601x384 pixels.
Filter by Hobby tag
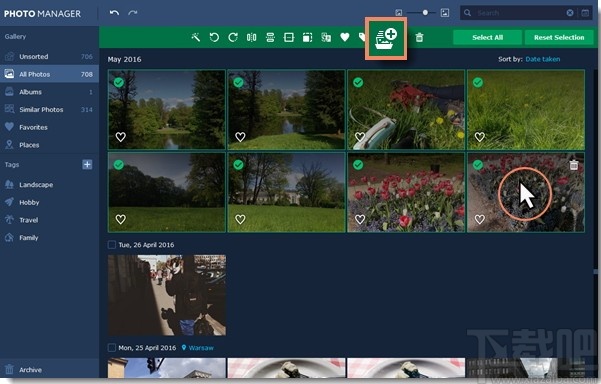point(49,202)
